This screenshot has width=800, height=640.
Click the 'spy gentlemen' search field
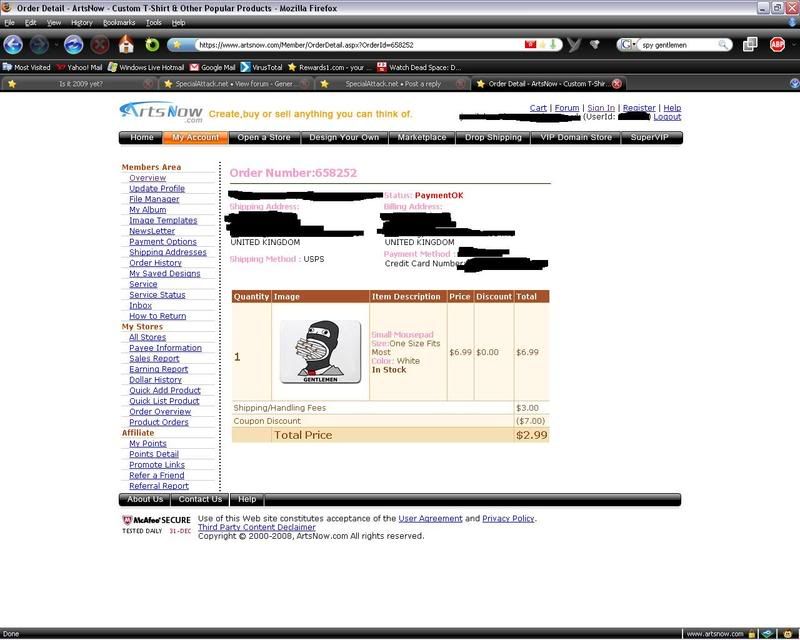(x=679, y=45)
